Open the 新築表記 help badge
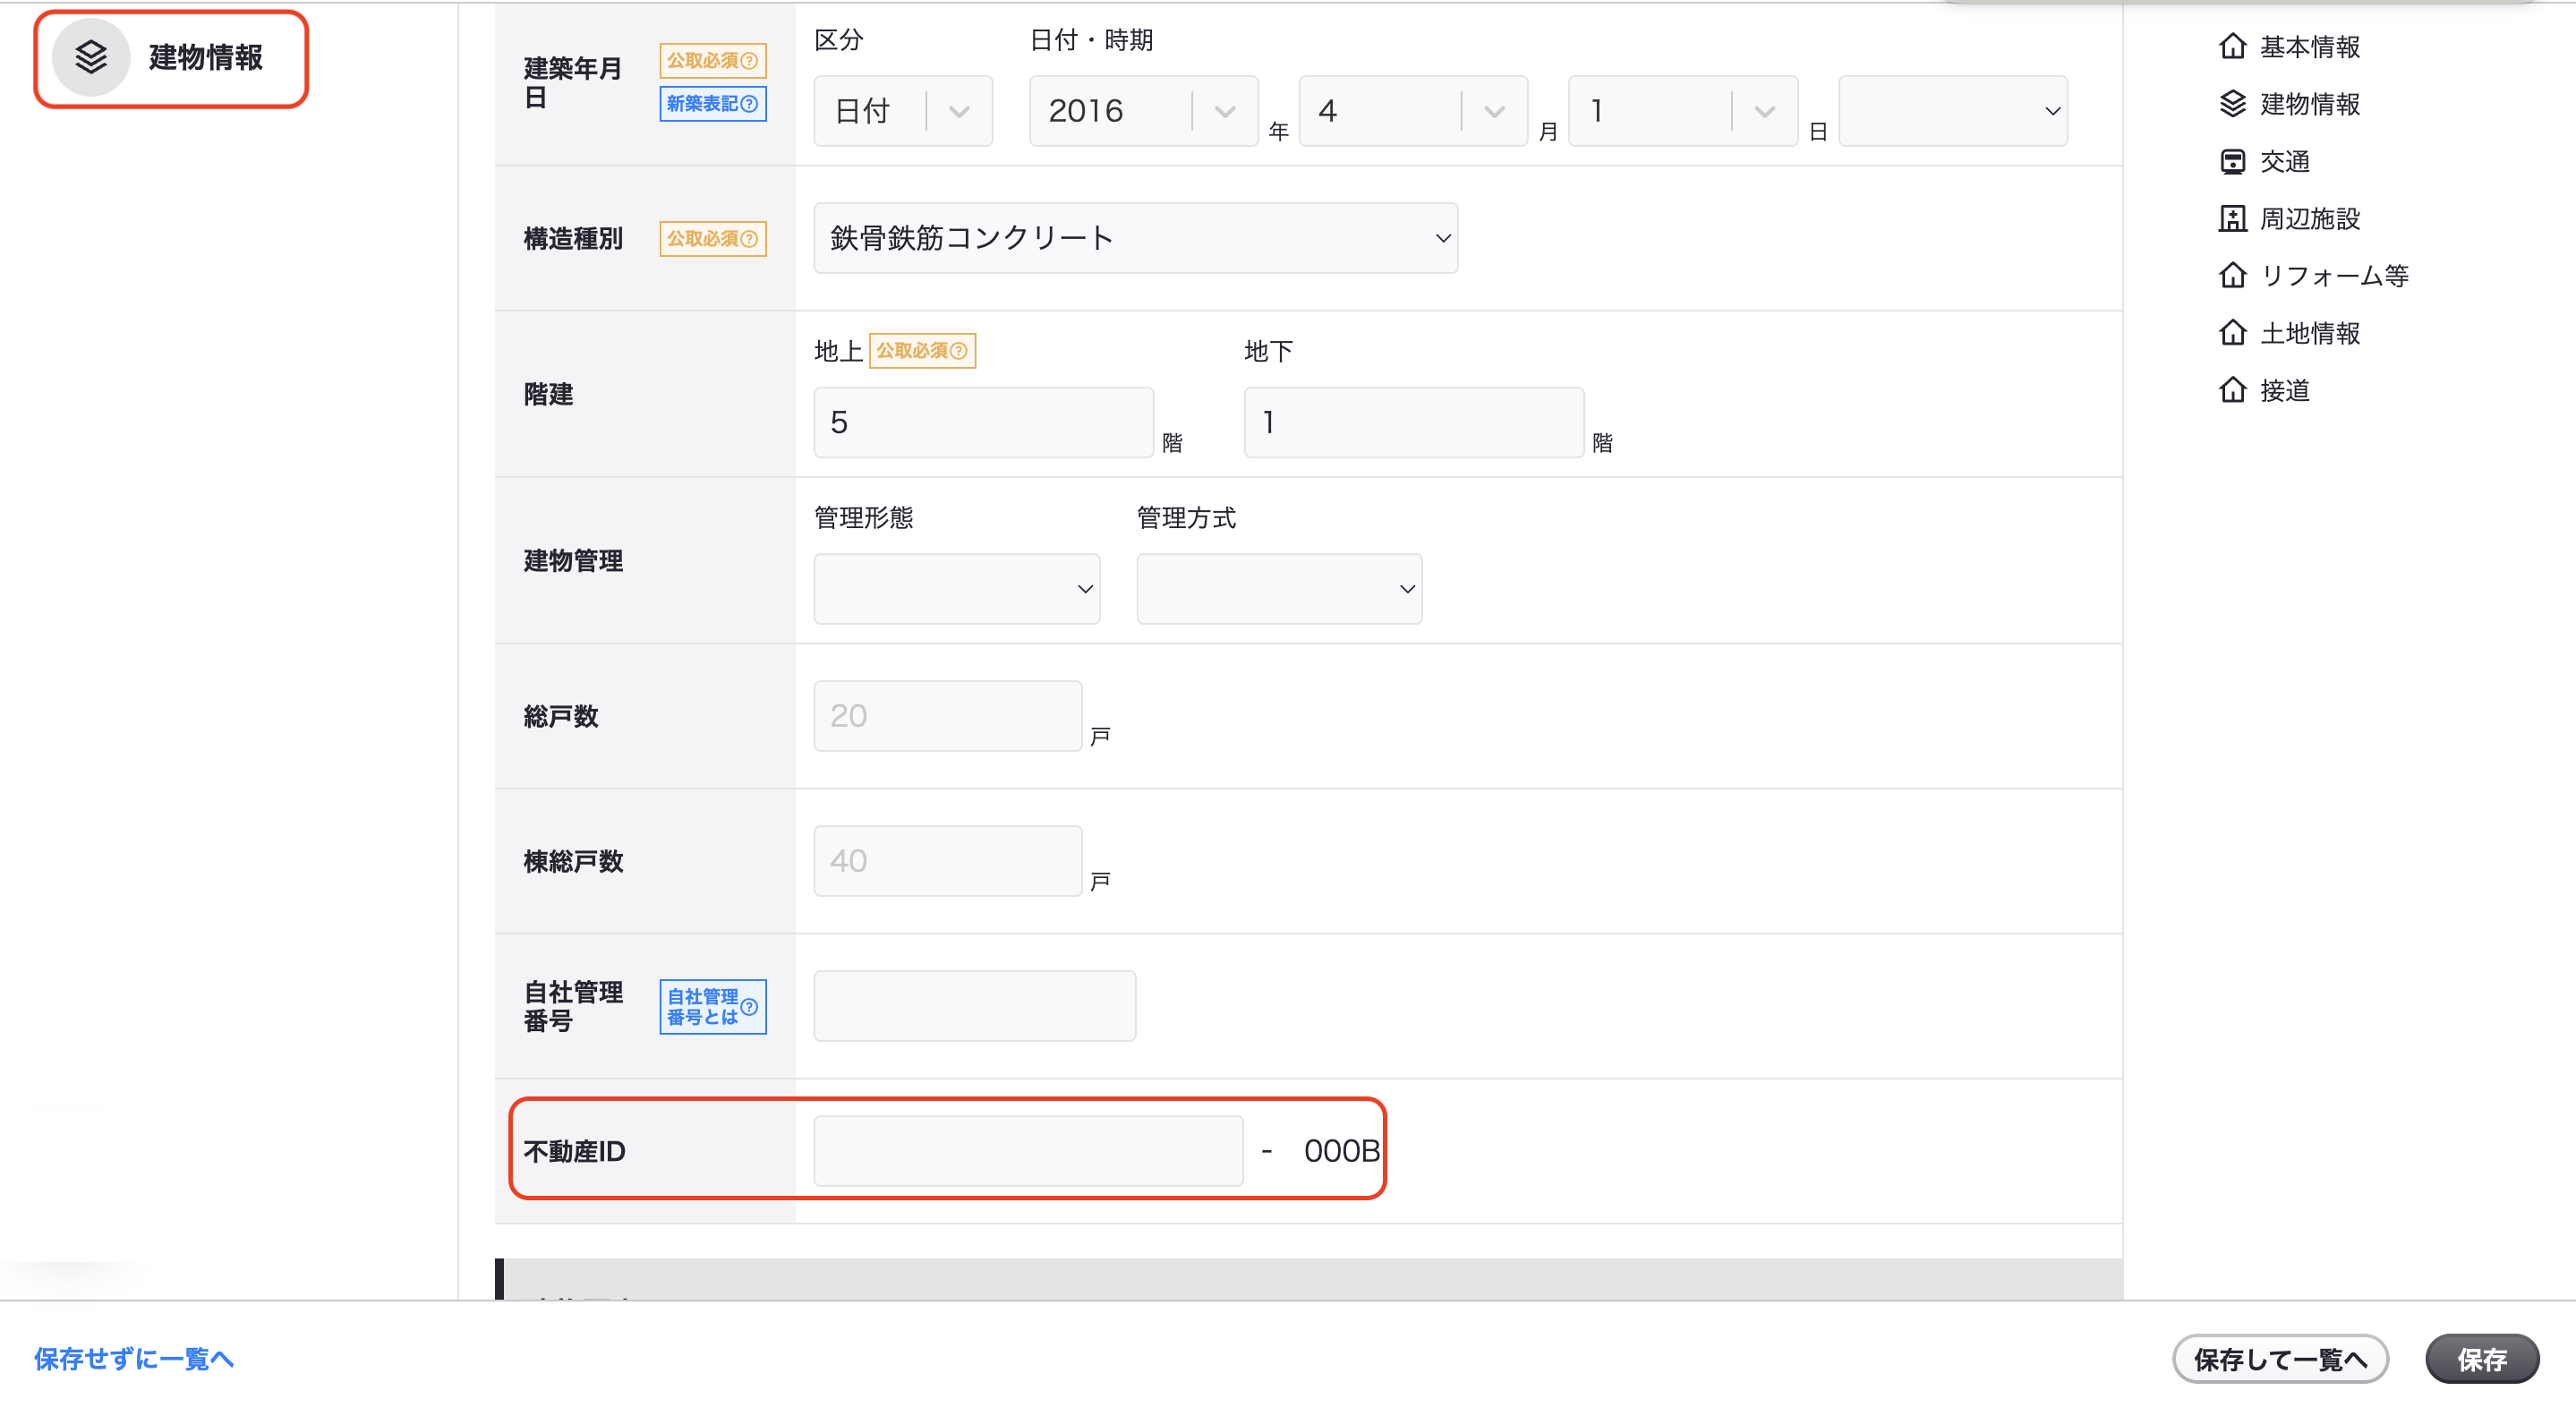The image size is (2576, 1416). pos(713,103)
